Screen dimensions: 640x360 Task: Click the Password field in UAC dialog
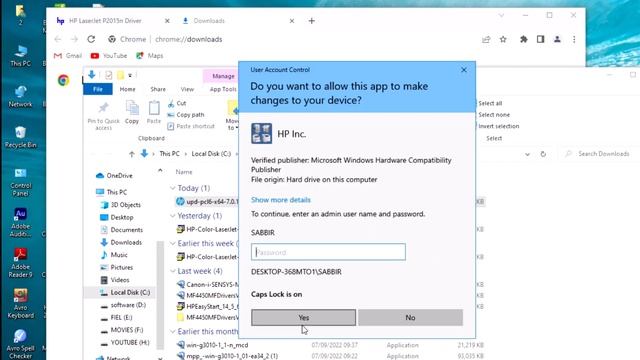point(328,252)
